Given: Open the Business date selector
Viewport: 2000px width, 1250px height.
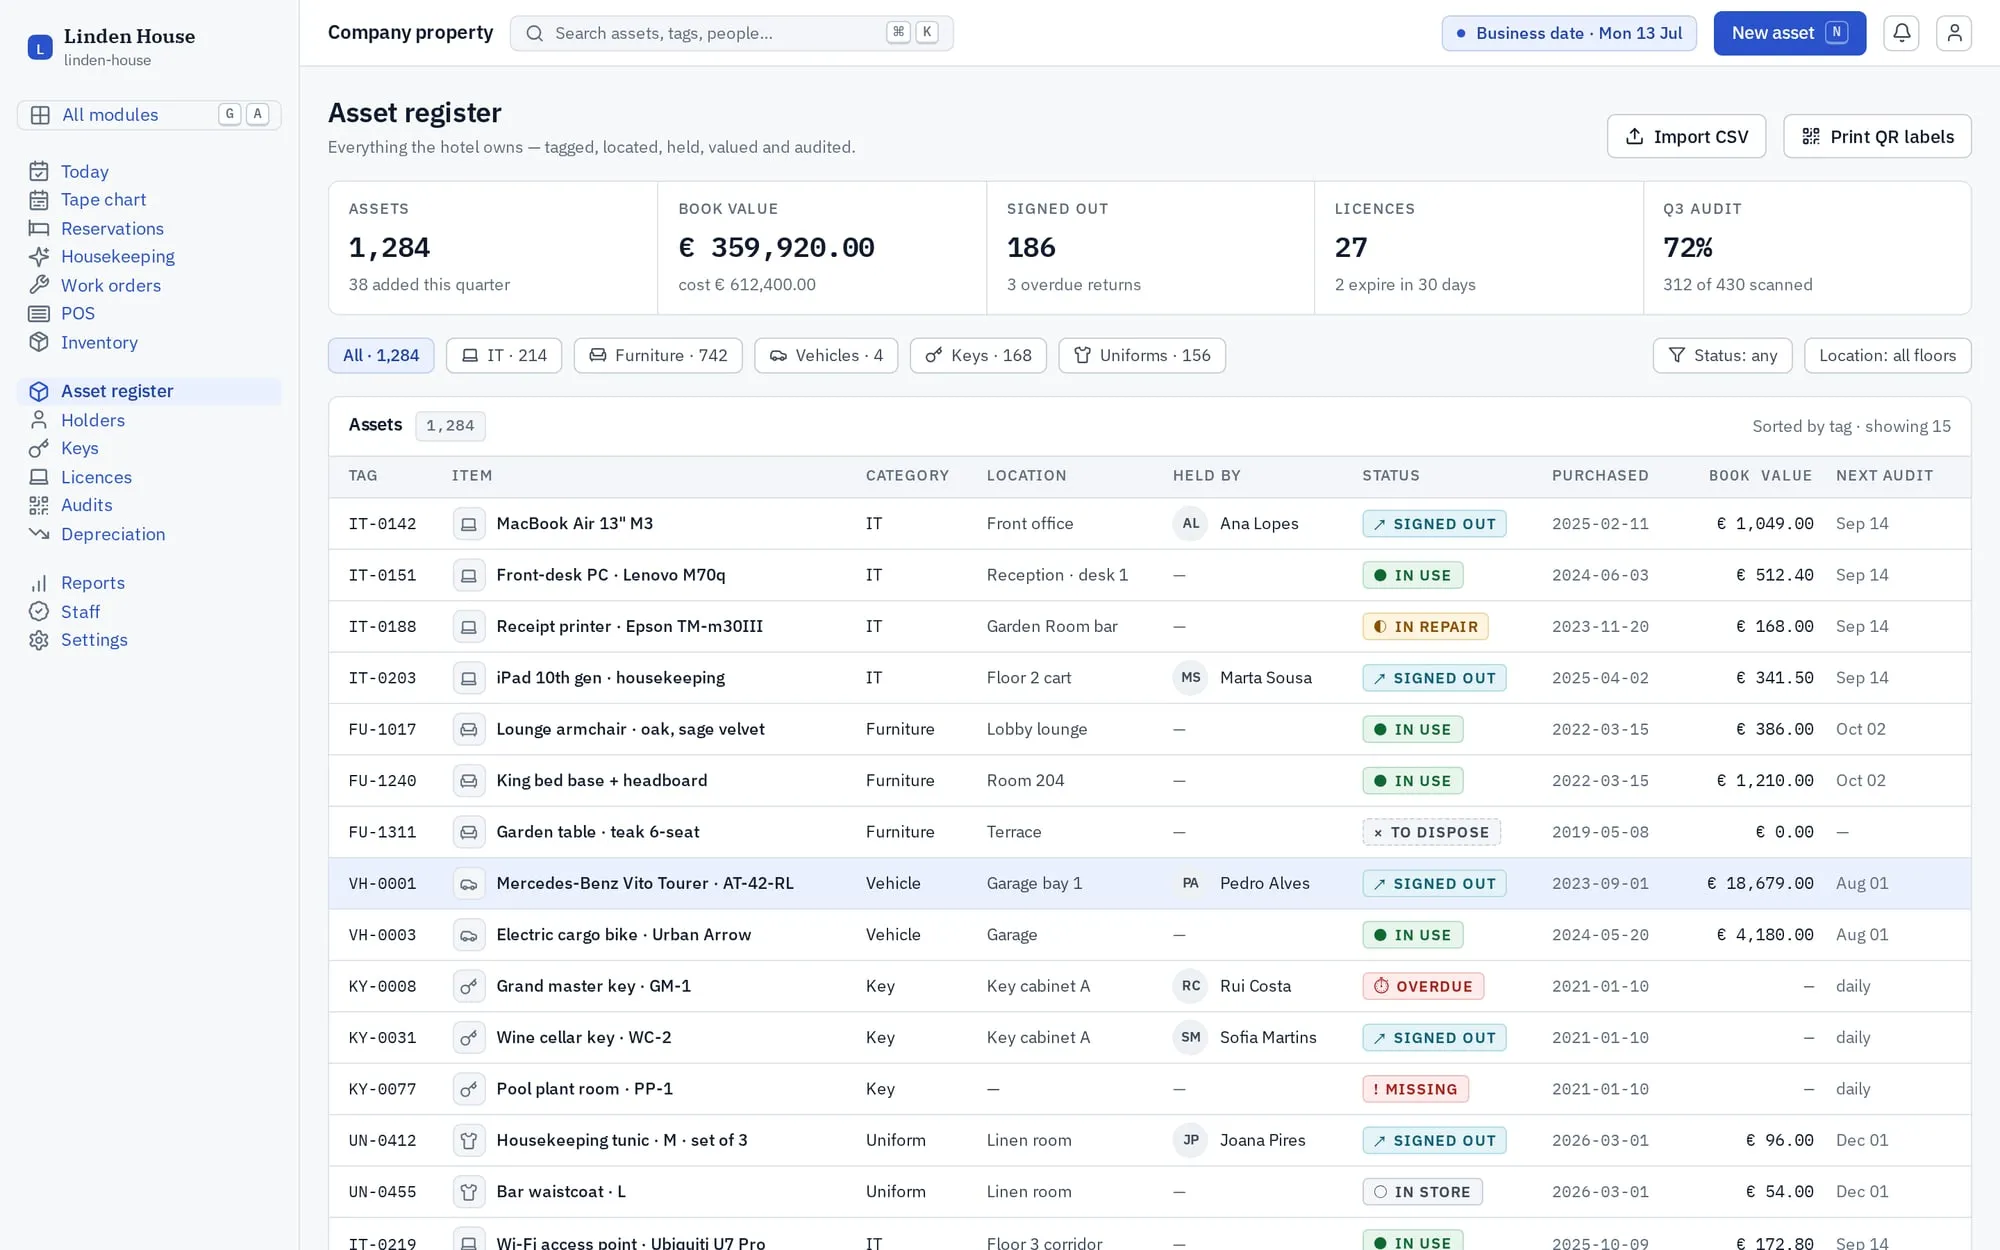Looking at the screenshot, I should [x=1568, y=33].
